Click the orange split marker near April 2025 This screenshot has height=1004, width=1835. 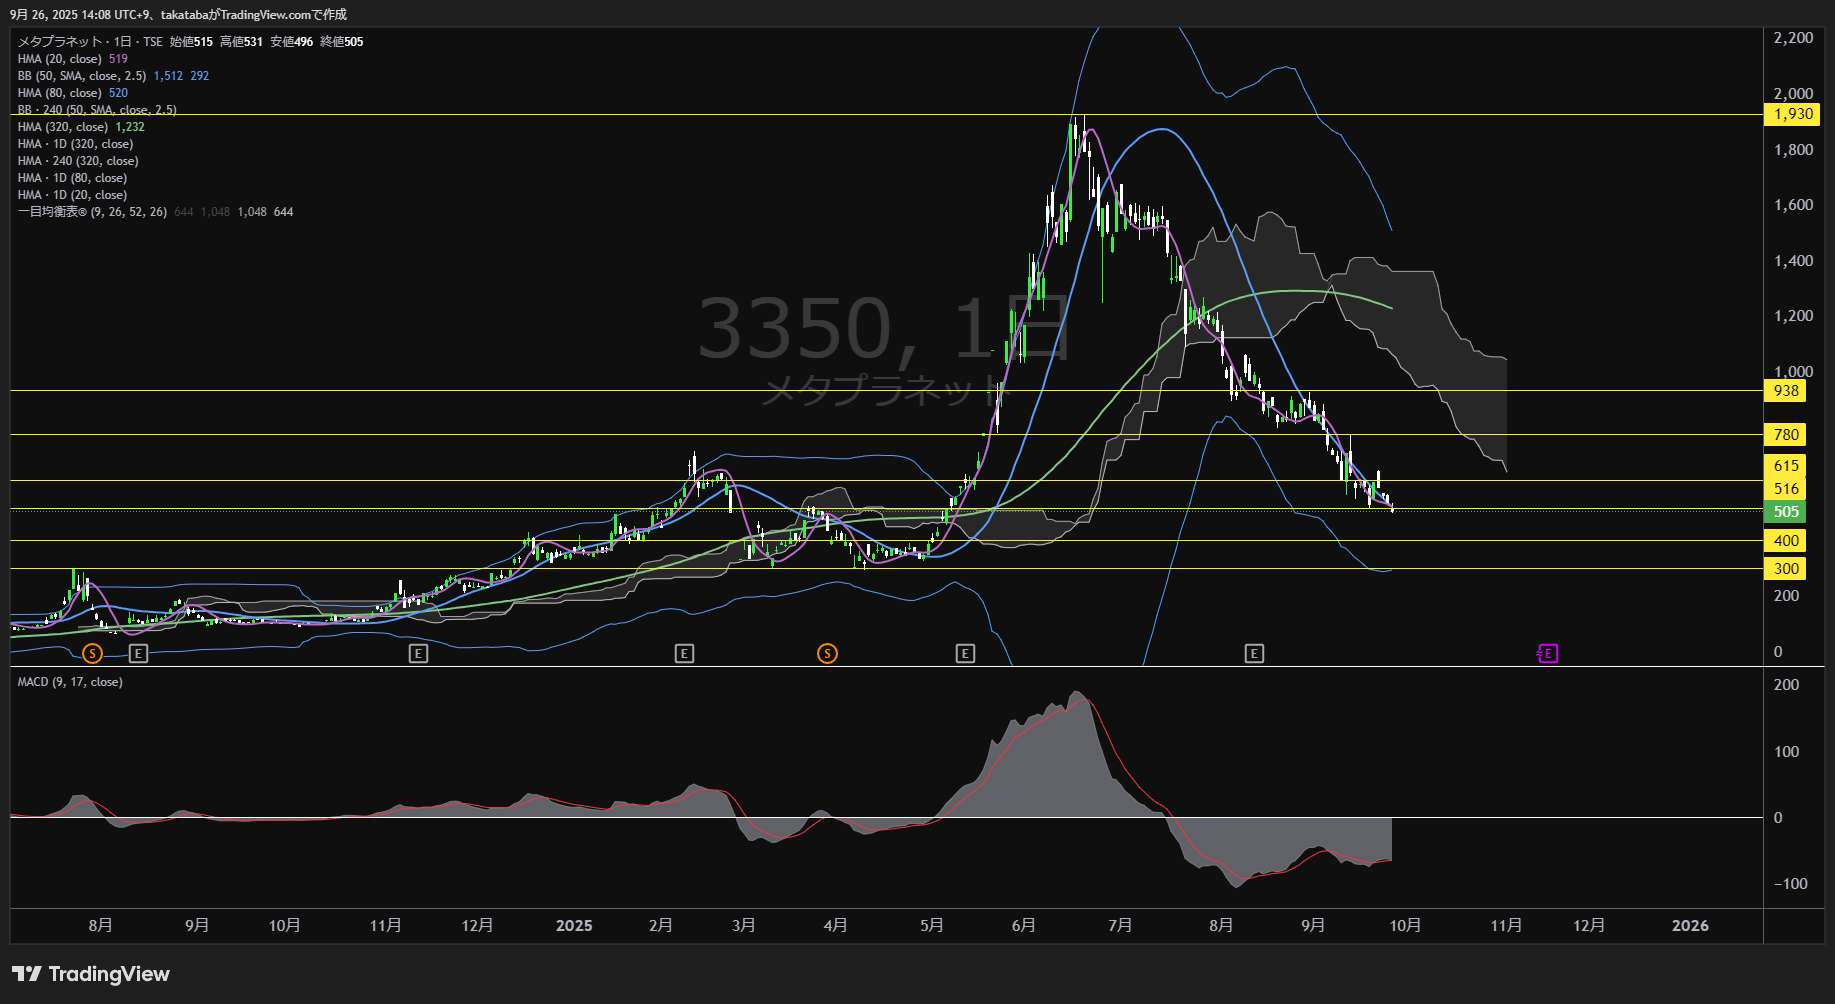827,653
